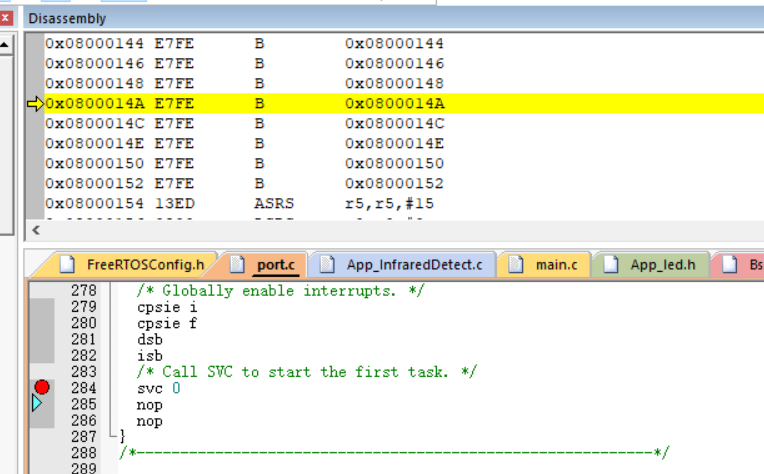Click the 'nop' on line 286

click(150, 421)
